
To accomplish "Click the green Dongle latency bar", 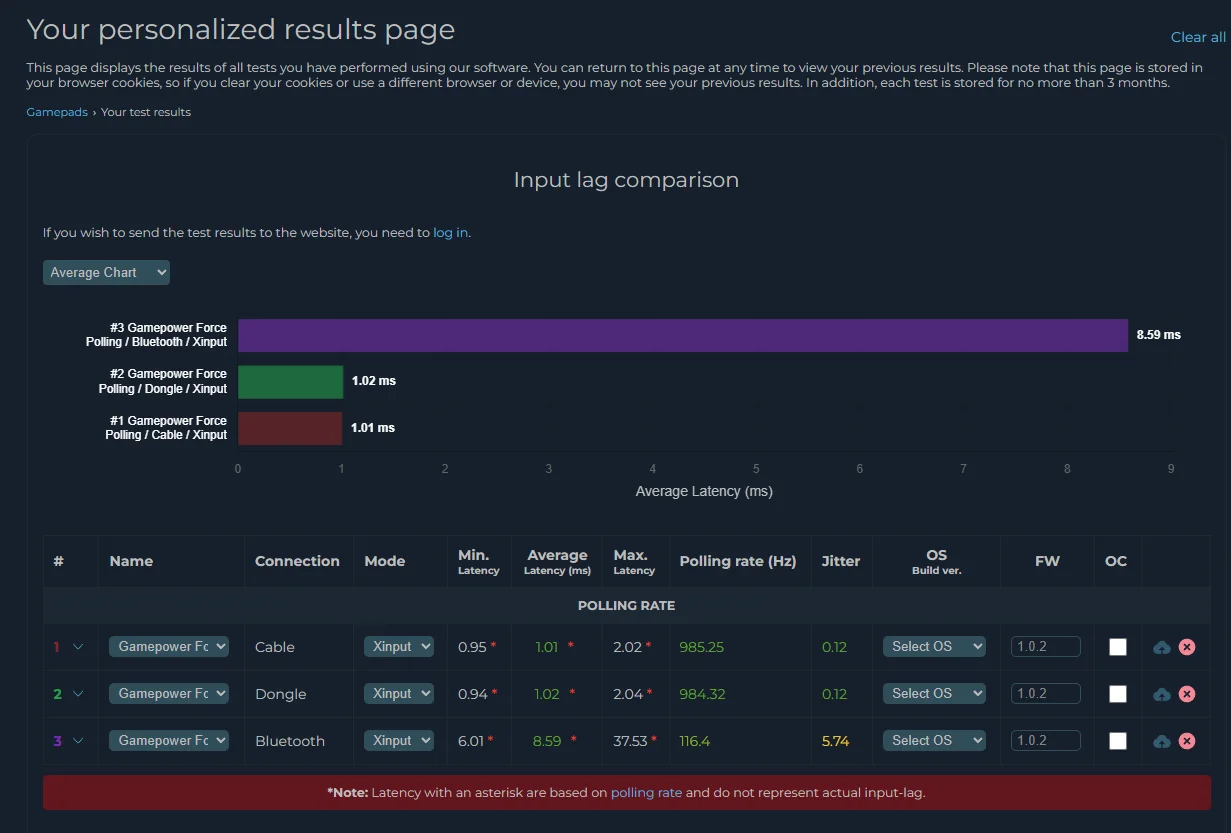I will [290, 382].
